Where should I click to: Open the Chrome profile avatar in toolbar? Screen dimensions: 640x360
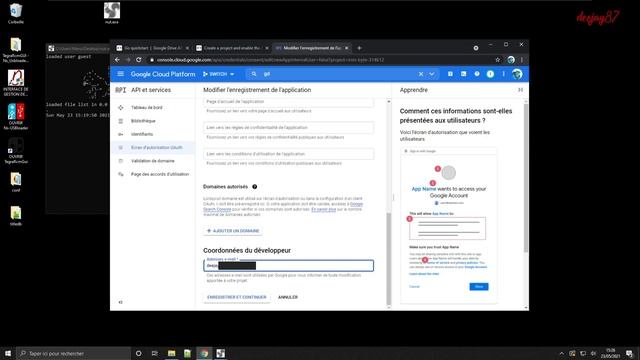click(511, 60)
